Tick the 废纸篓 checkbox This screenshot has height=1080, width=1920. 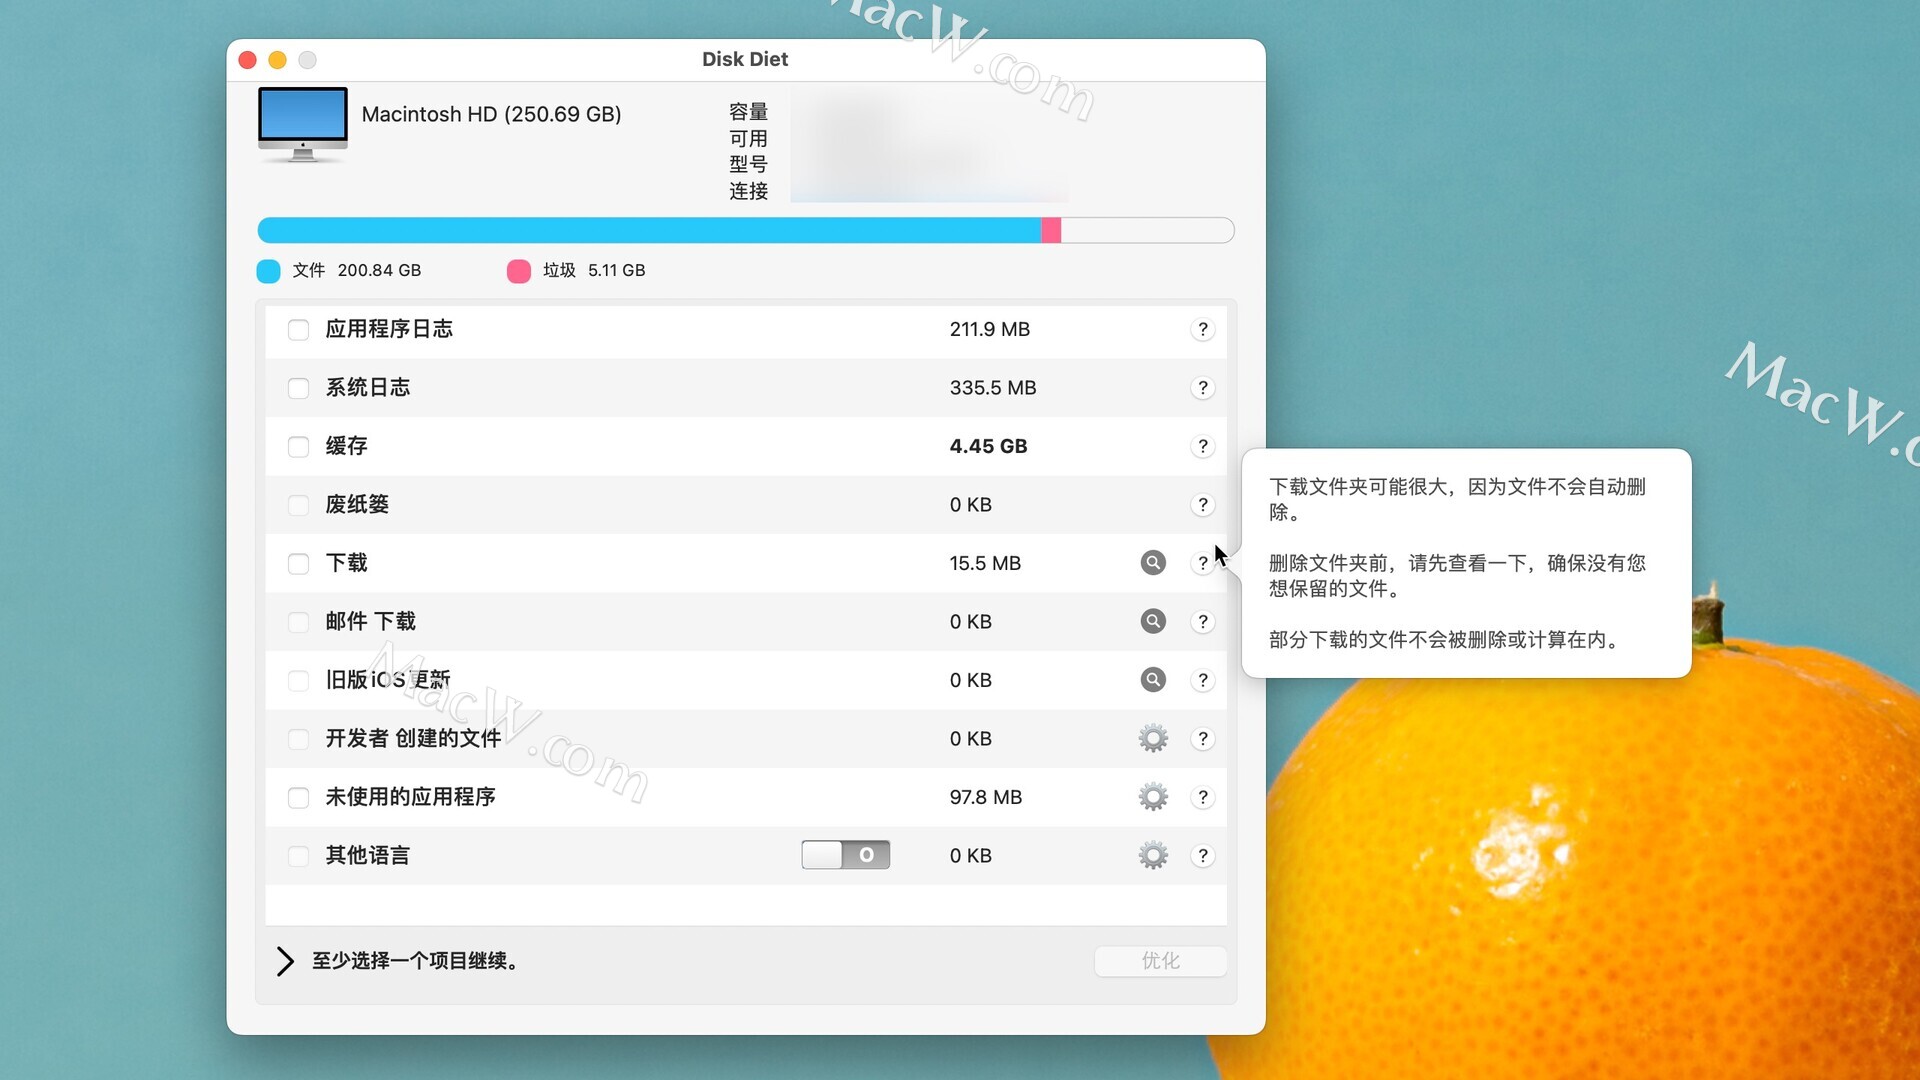coord(298,505)
